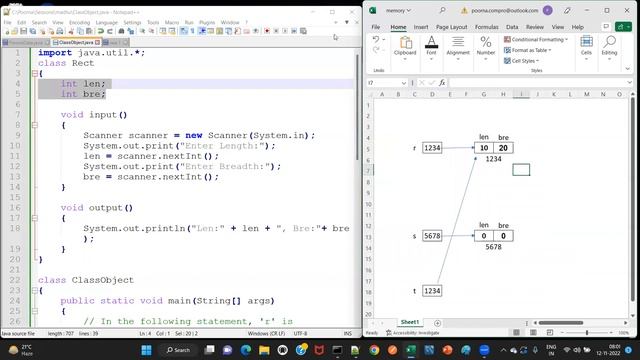Open the Excel File tab

376,27
